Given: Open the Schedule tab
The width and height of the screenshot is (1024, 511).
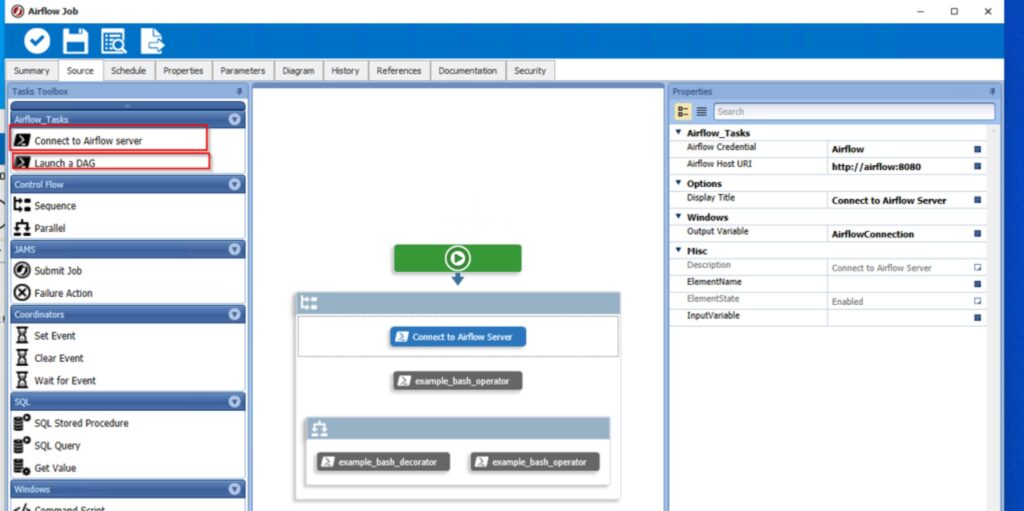Looking at the screenshot, I should tap(128, 71).
